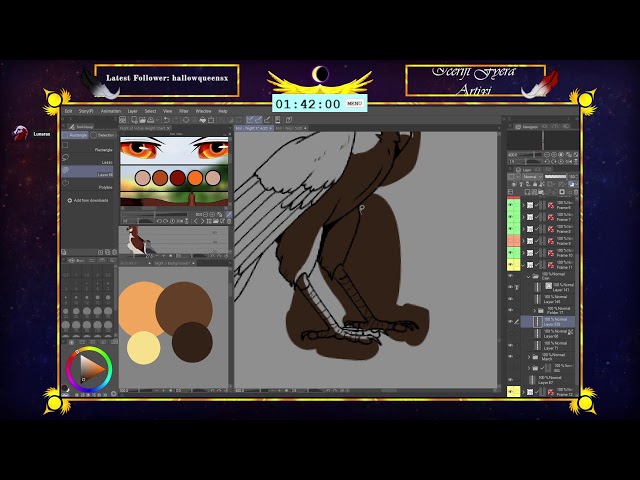Expand the Folder 17 sub folder
The image size is (640, 480).
pos(535,311)
